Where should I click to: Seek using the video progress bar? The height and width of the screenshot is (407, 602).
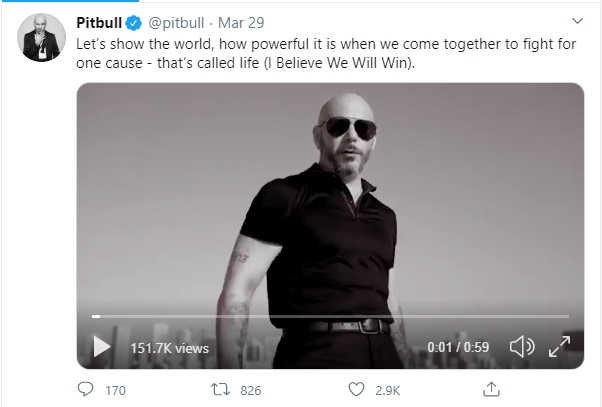[x=330, y=317]
